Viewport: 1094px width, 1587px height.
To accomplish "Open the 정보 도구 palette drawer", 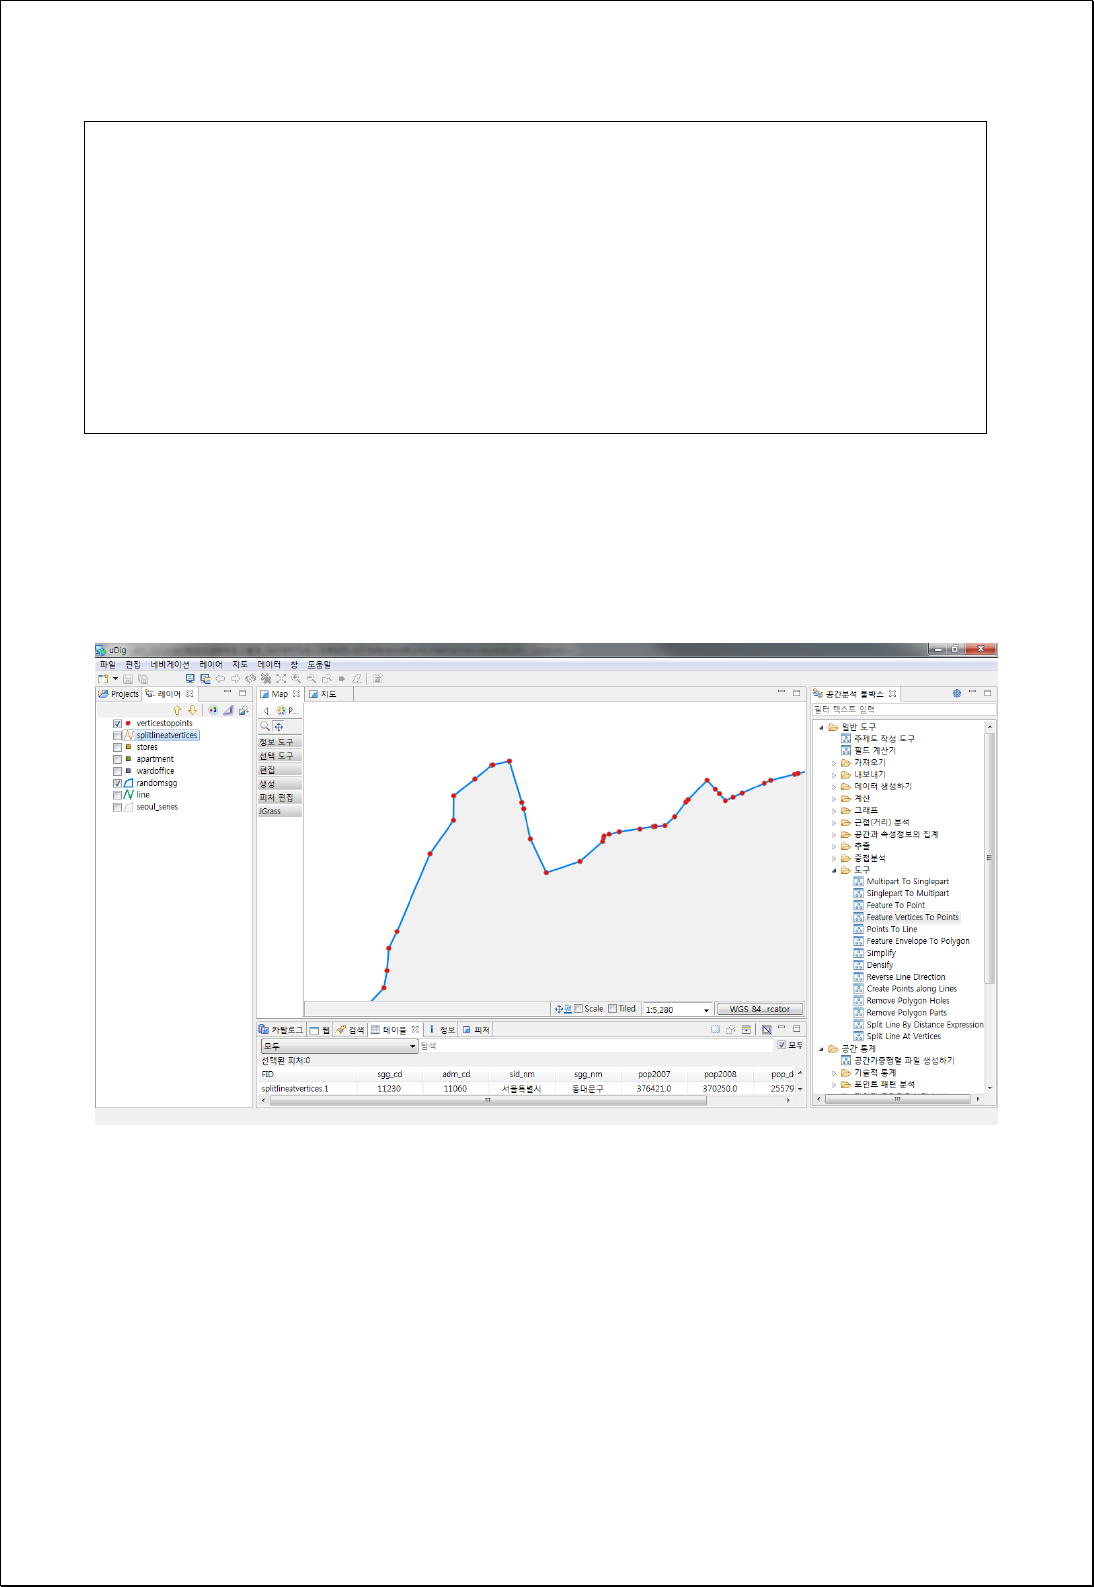I will [x=279, y=742].
